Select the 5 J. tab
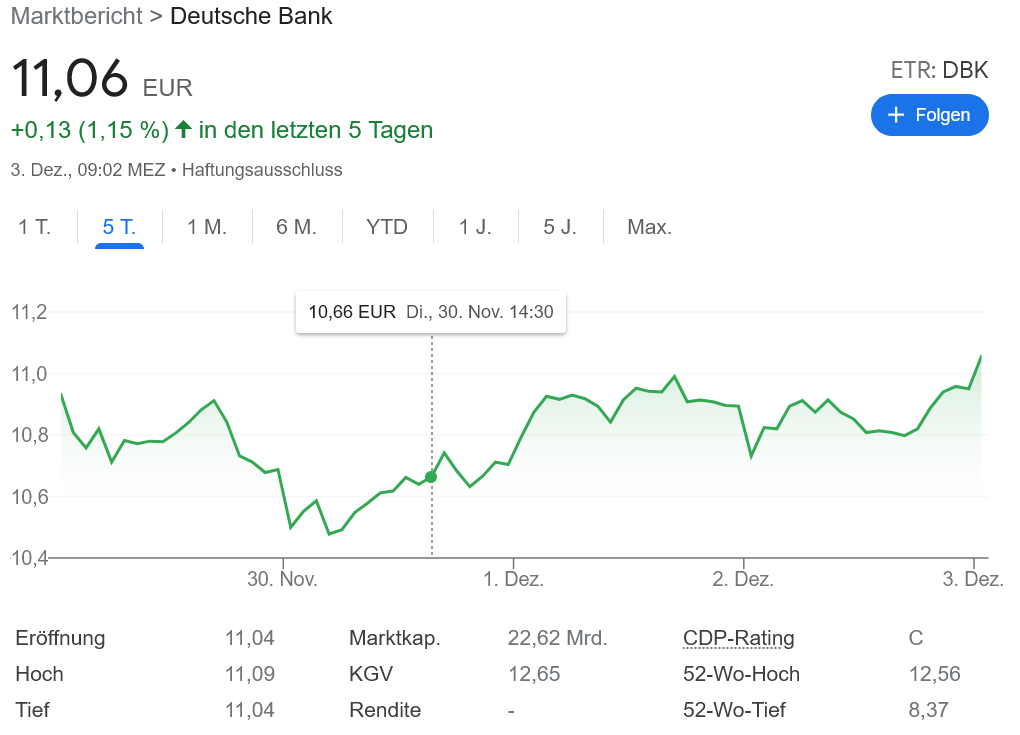The height and width of the screenshot is (735, 1020). coord(563,227)
